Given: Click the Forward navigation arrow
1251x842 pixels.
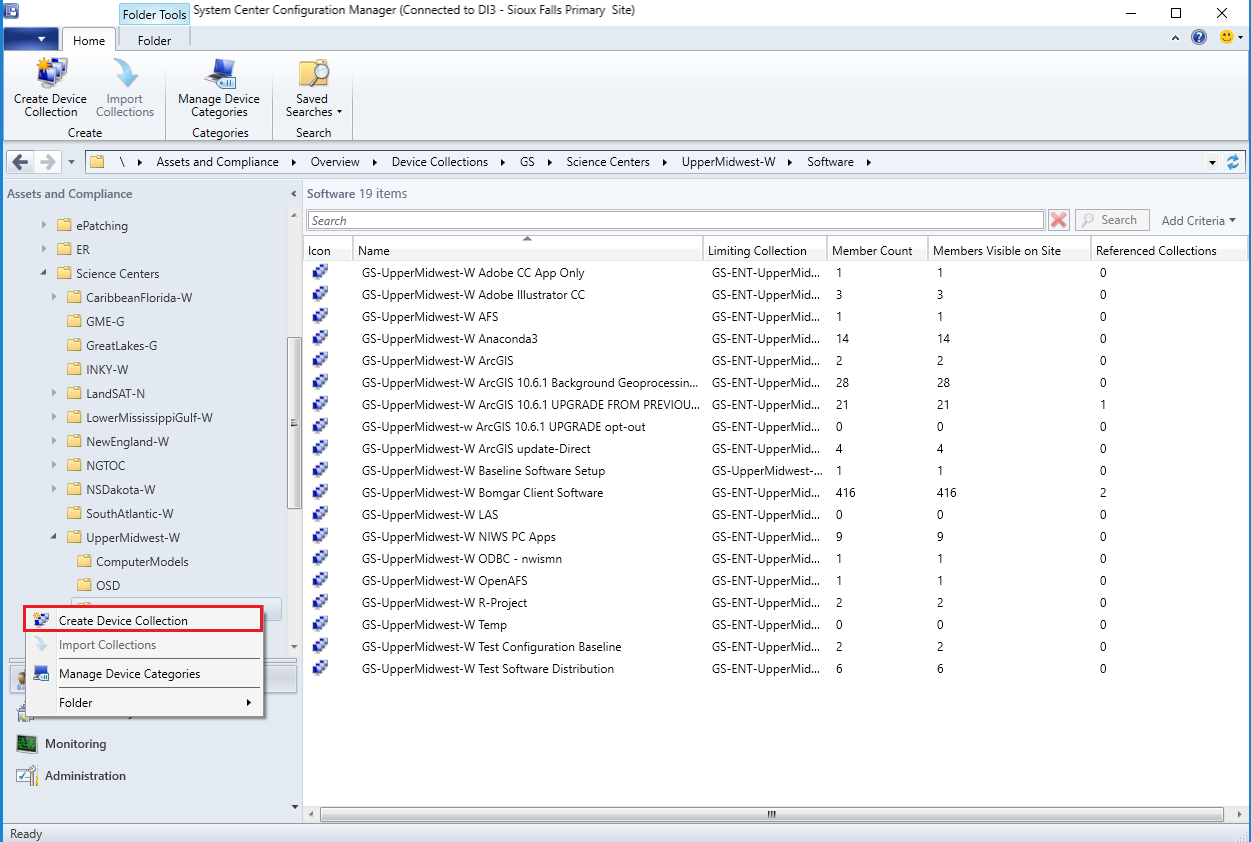Looking at the screenshot, I should coord(47,162).
